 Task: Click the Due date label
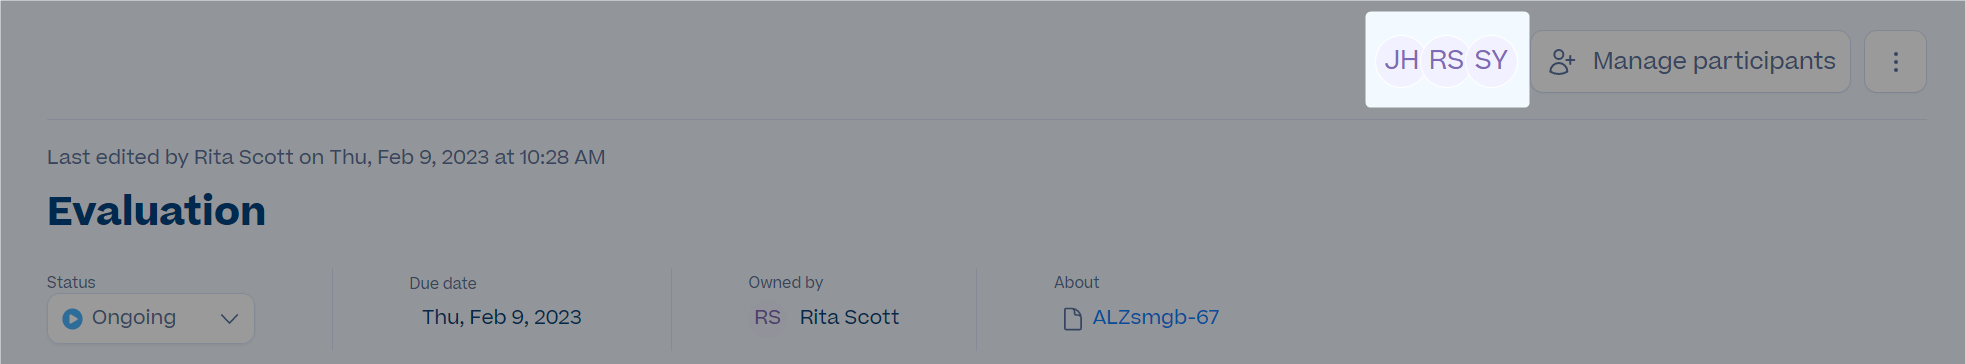442,283
